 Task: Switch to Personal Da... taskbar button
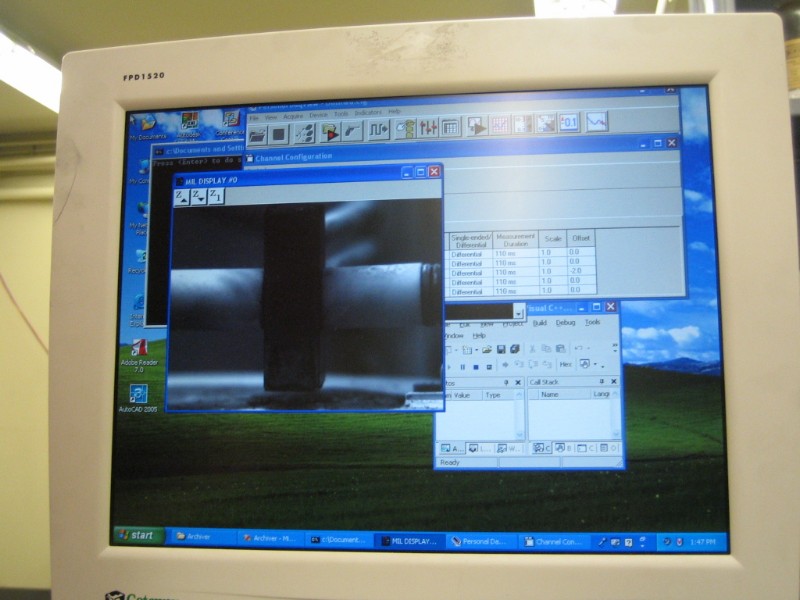(x=482, y=541)
